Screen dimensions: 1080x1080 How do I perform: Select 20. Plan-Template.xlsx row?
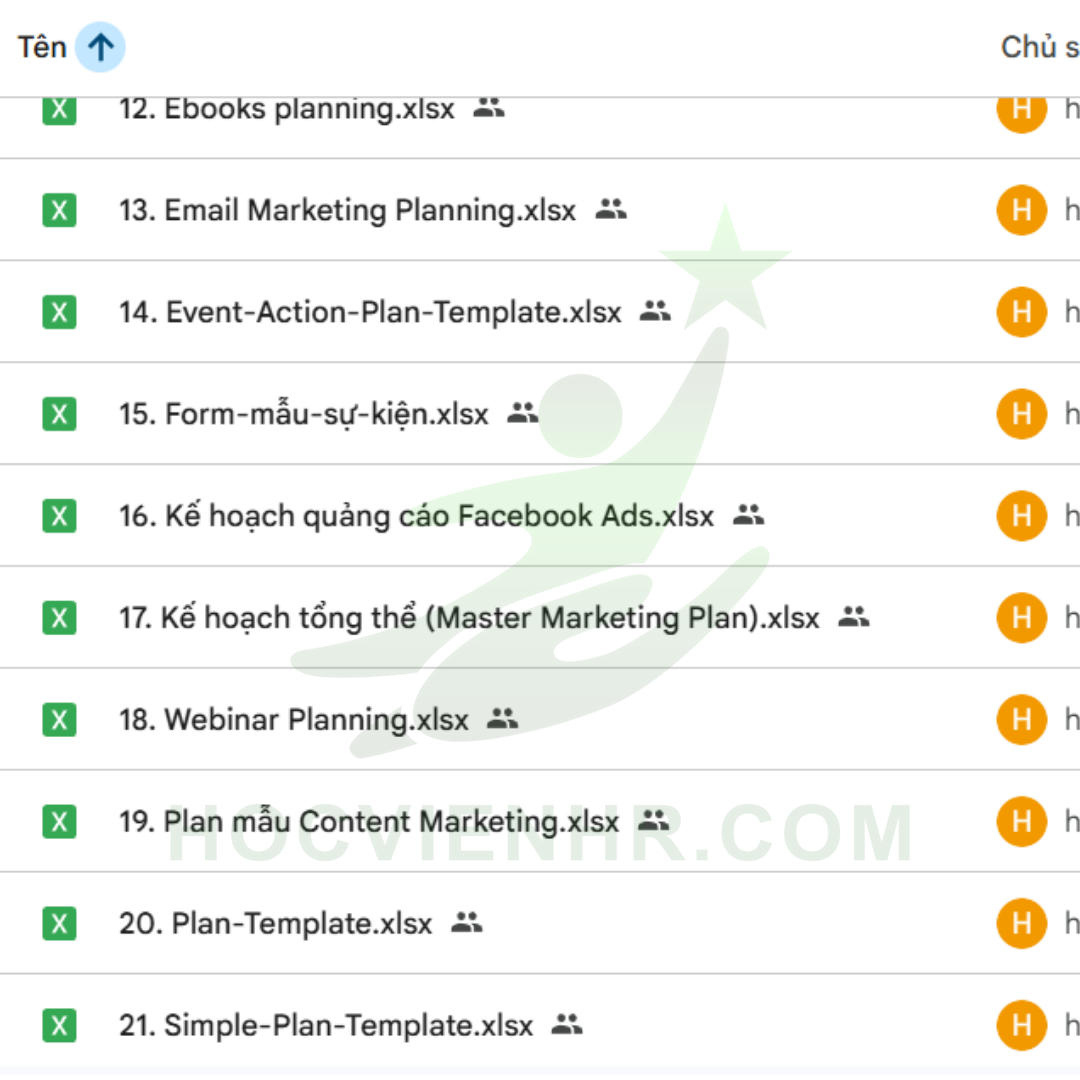[x=540, y=923]
